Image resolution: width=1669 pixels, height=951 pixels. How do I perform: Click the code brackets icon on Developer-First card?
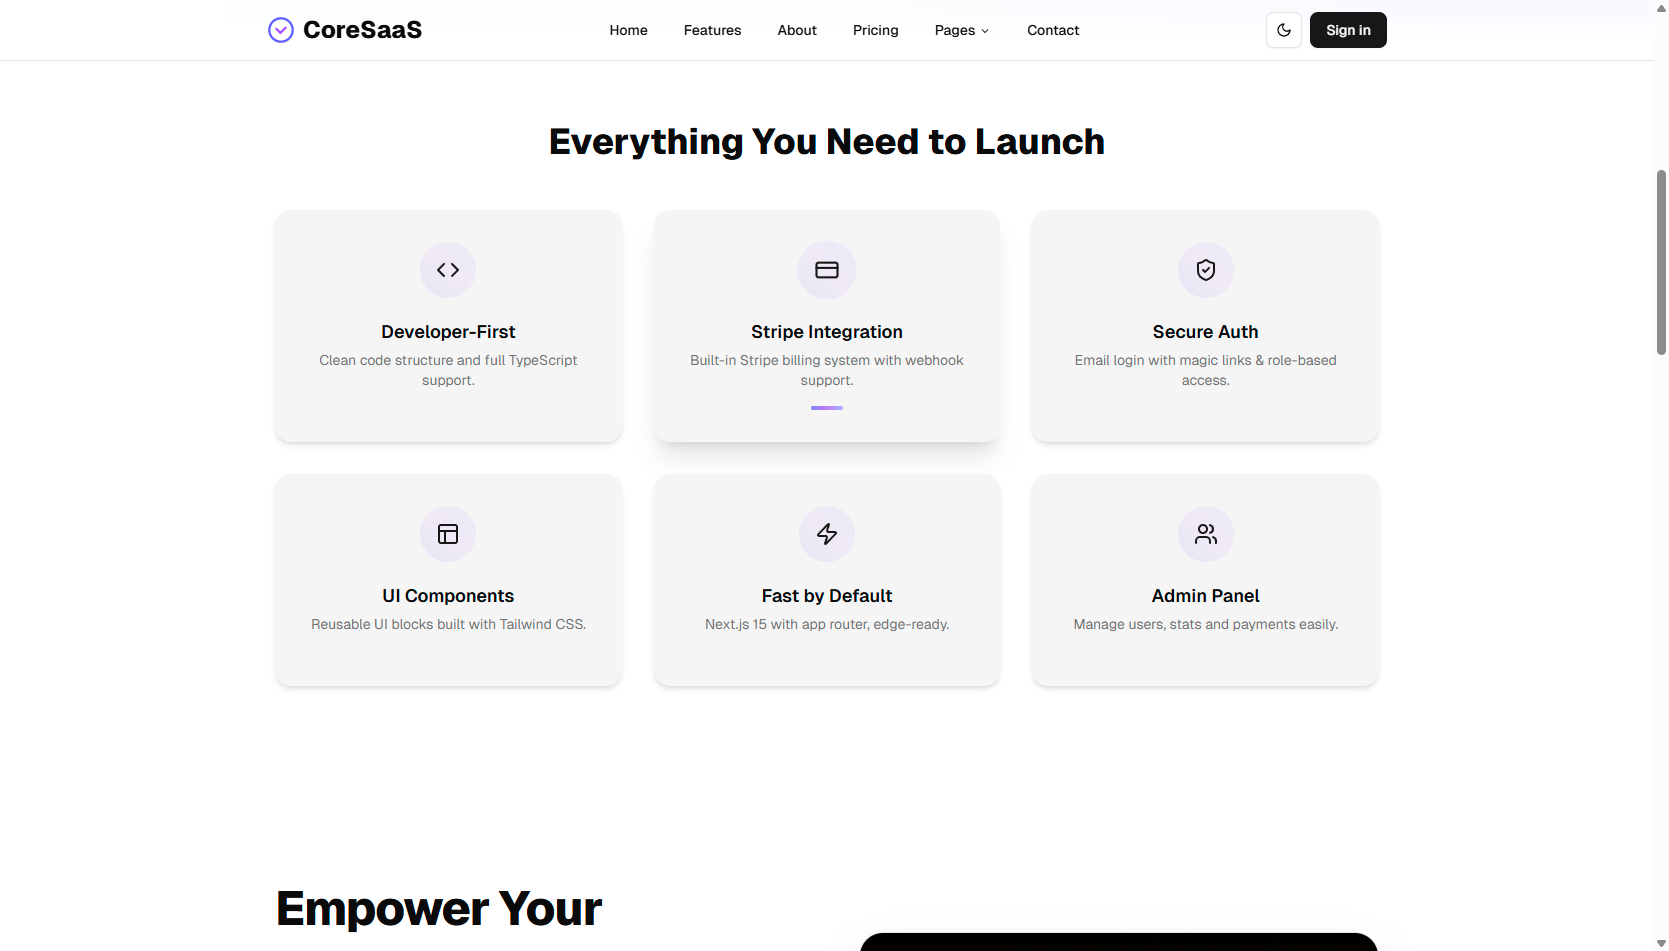click(x=448, y=270)
